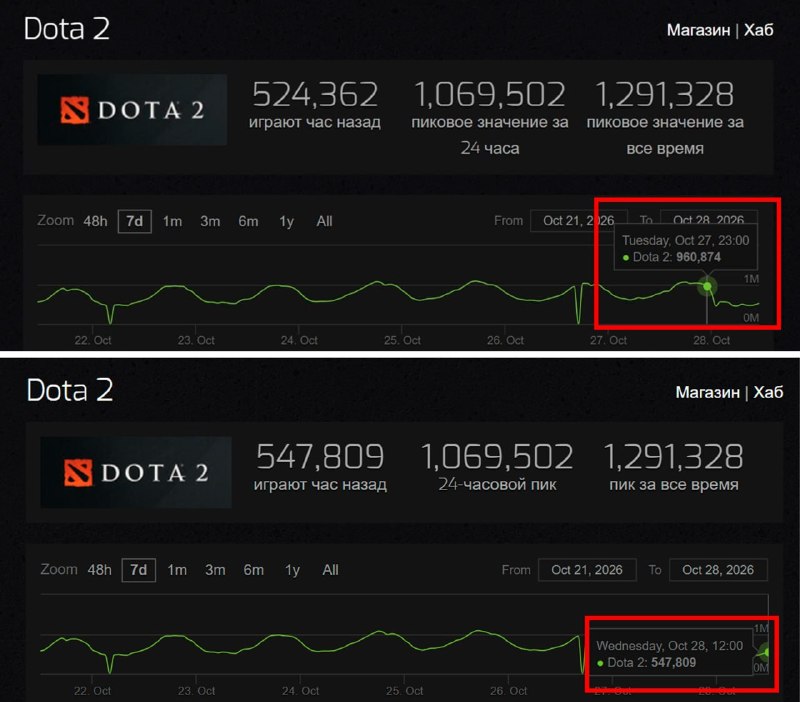Choose 1y zoom range in the upper chart

[286, 221]
